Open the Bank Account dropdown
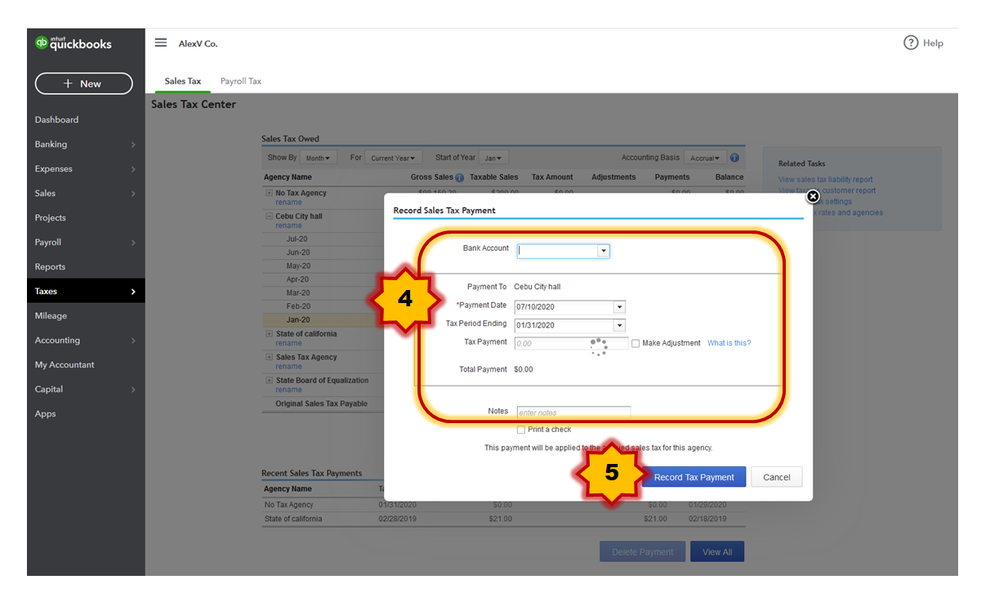 point(603,251)
